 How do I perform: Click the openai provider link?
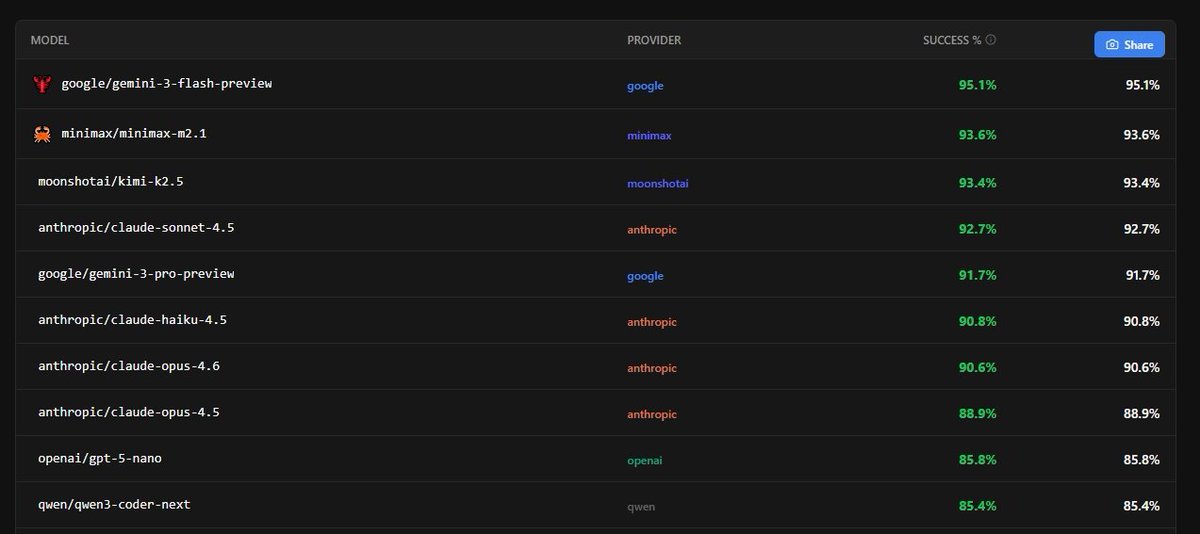pos(645,461)
